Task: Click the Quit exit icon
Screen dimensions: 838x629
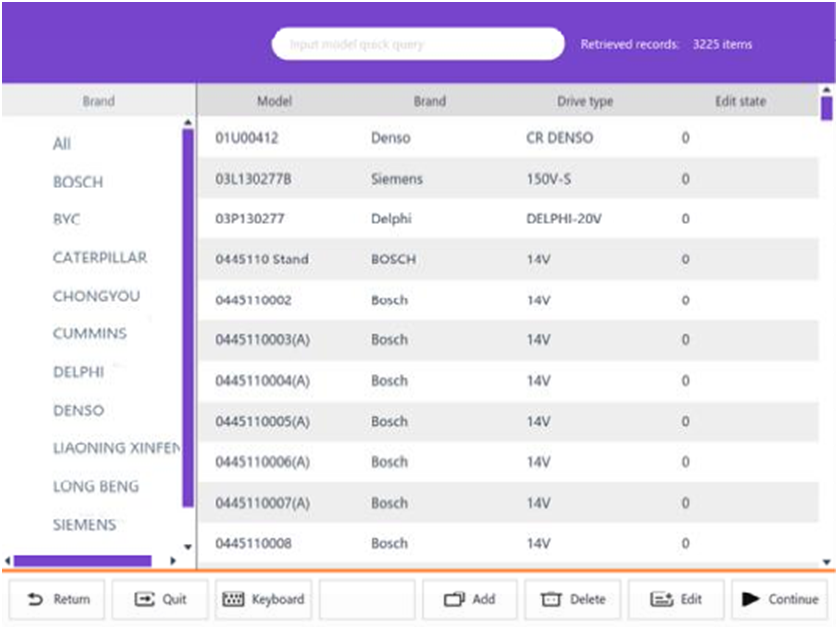Action: pos(144,600)
